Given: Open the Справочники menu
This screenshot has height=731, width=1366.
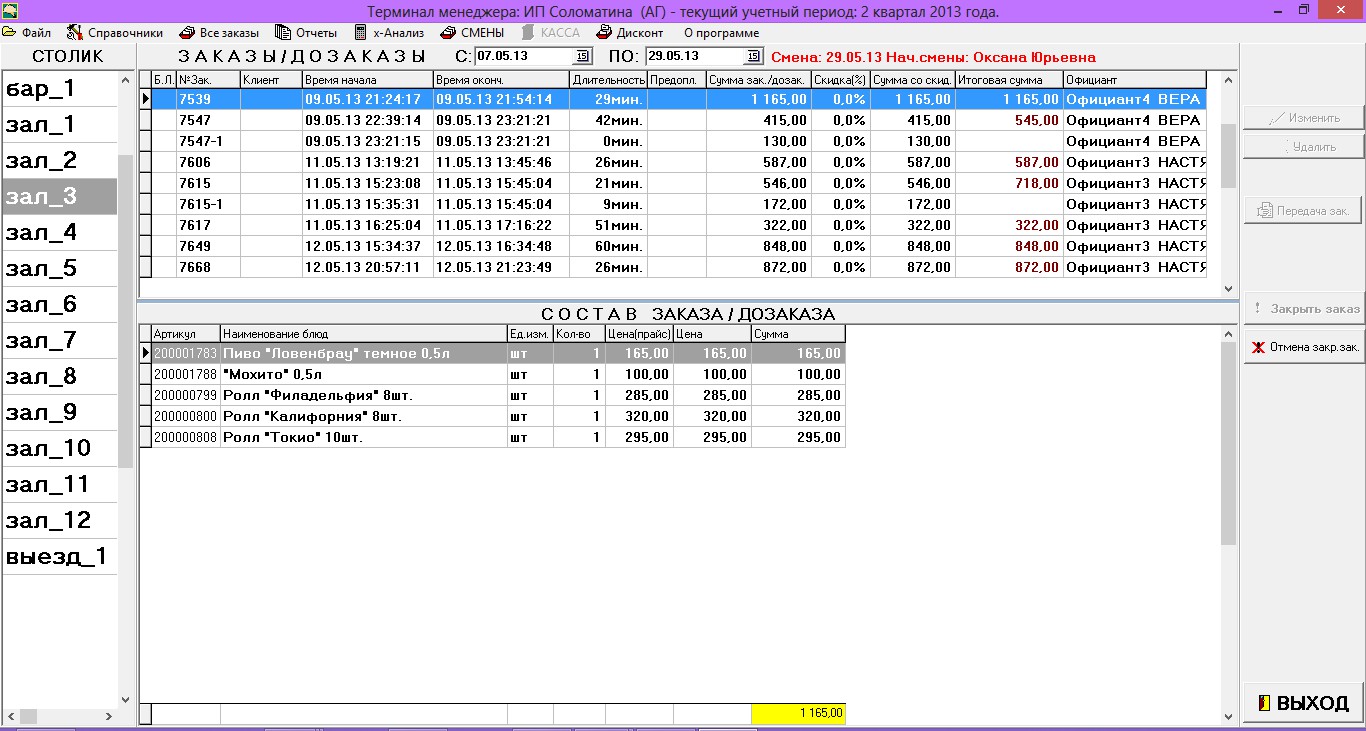Looking at the screenshot, I should coord(125,33).
